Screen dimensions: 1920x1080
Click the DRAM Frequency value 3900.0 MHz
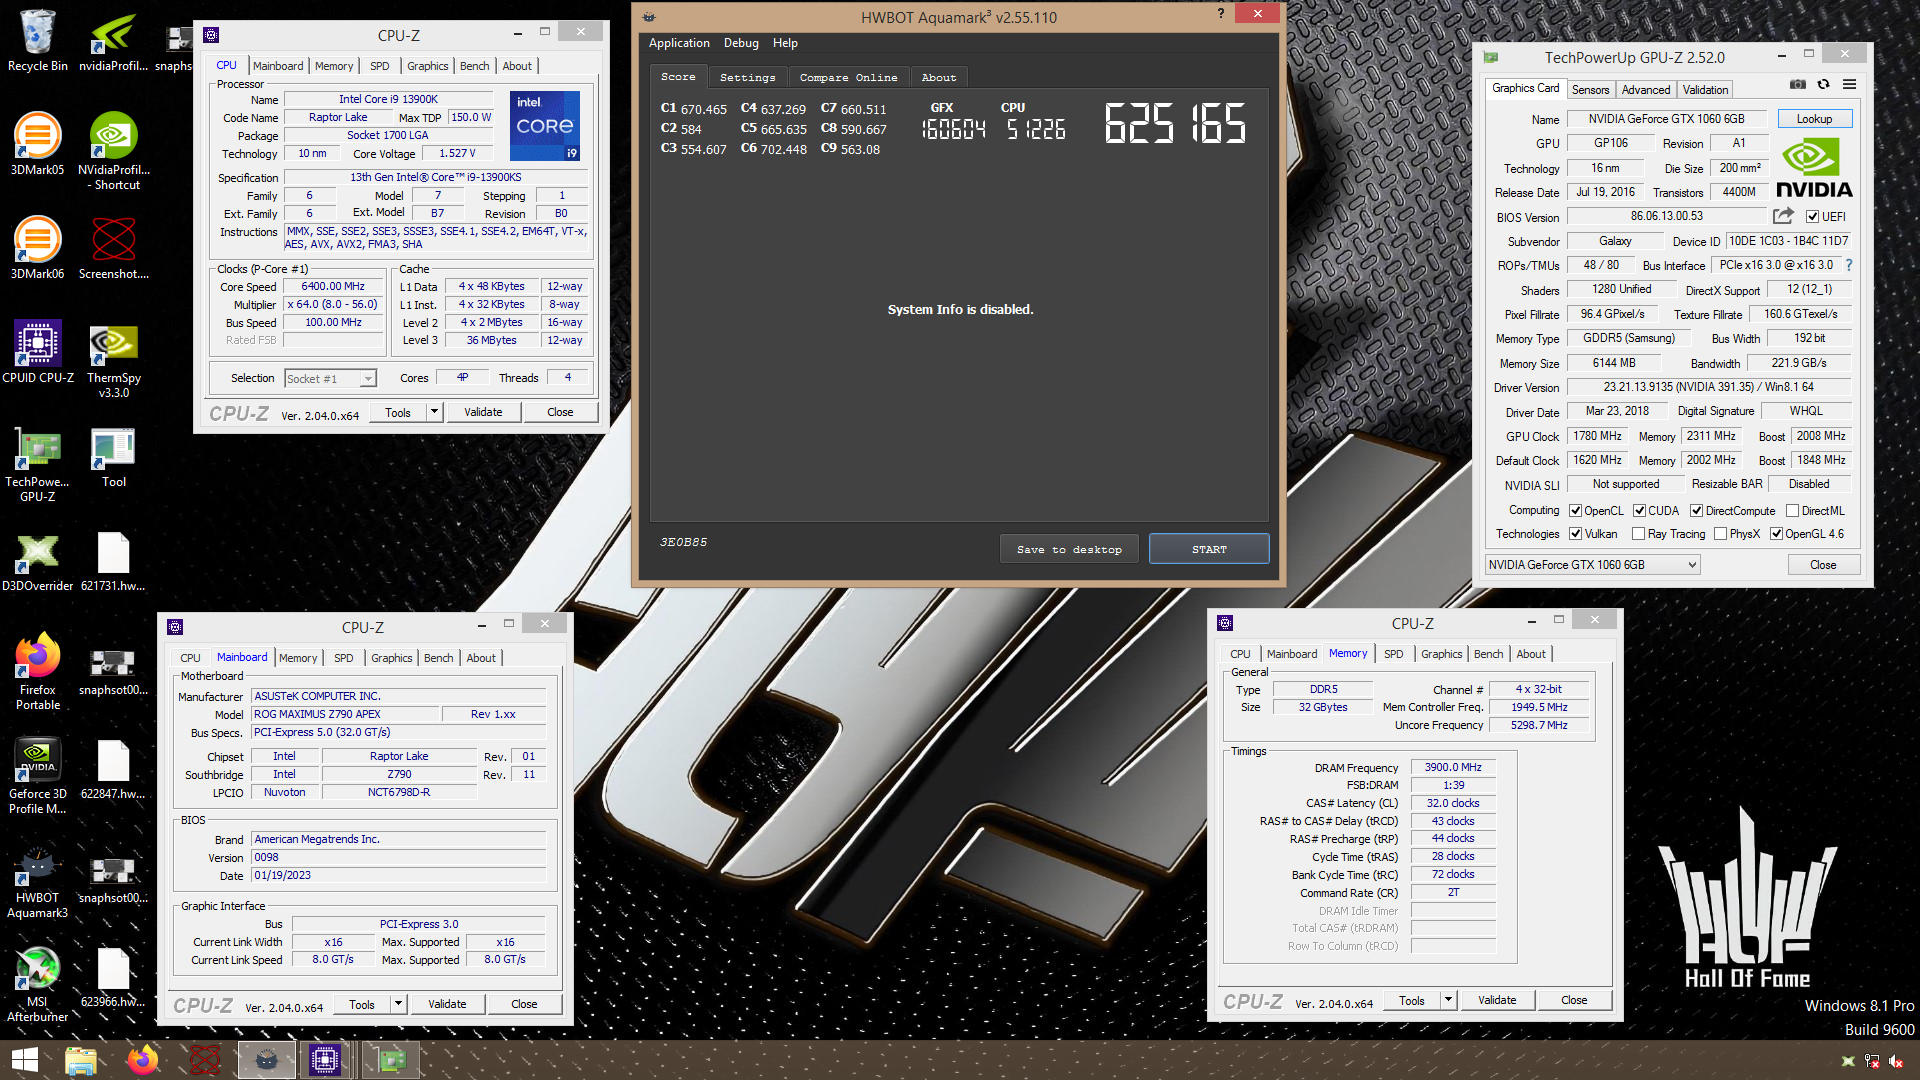(x=1453, y=767)
